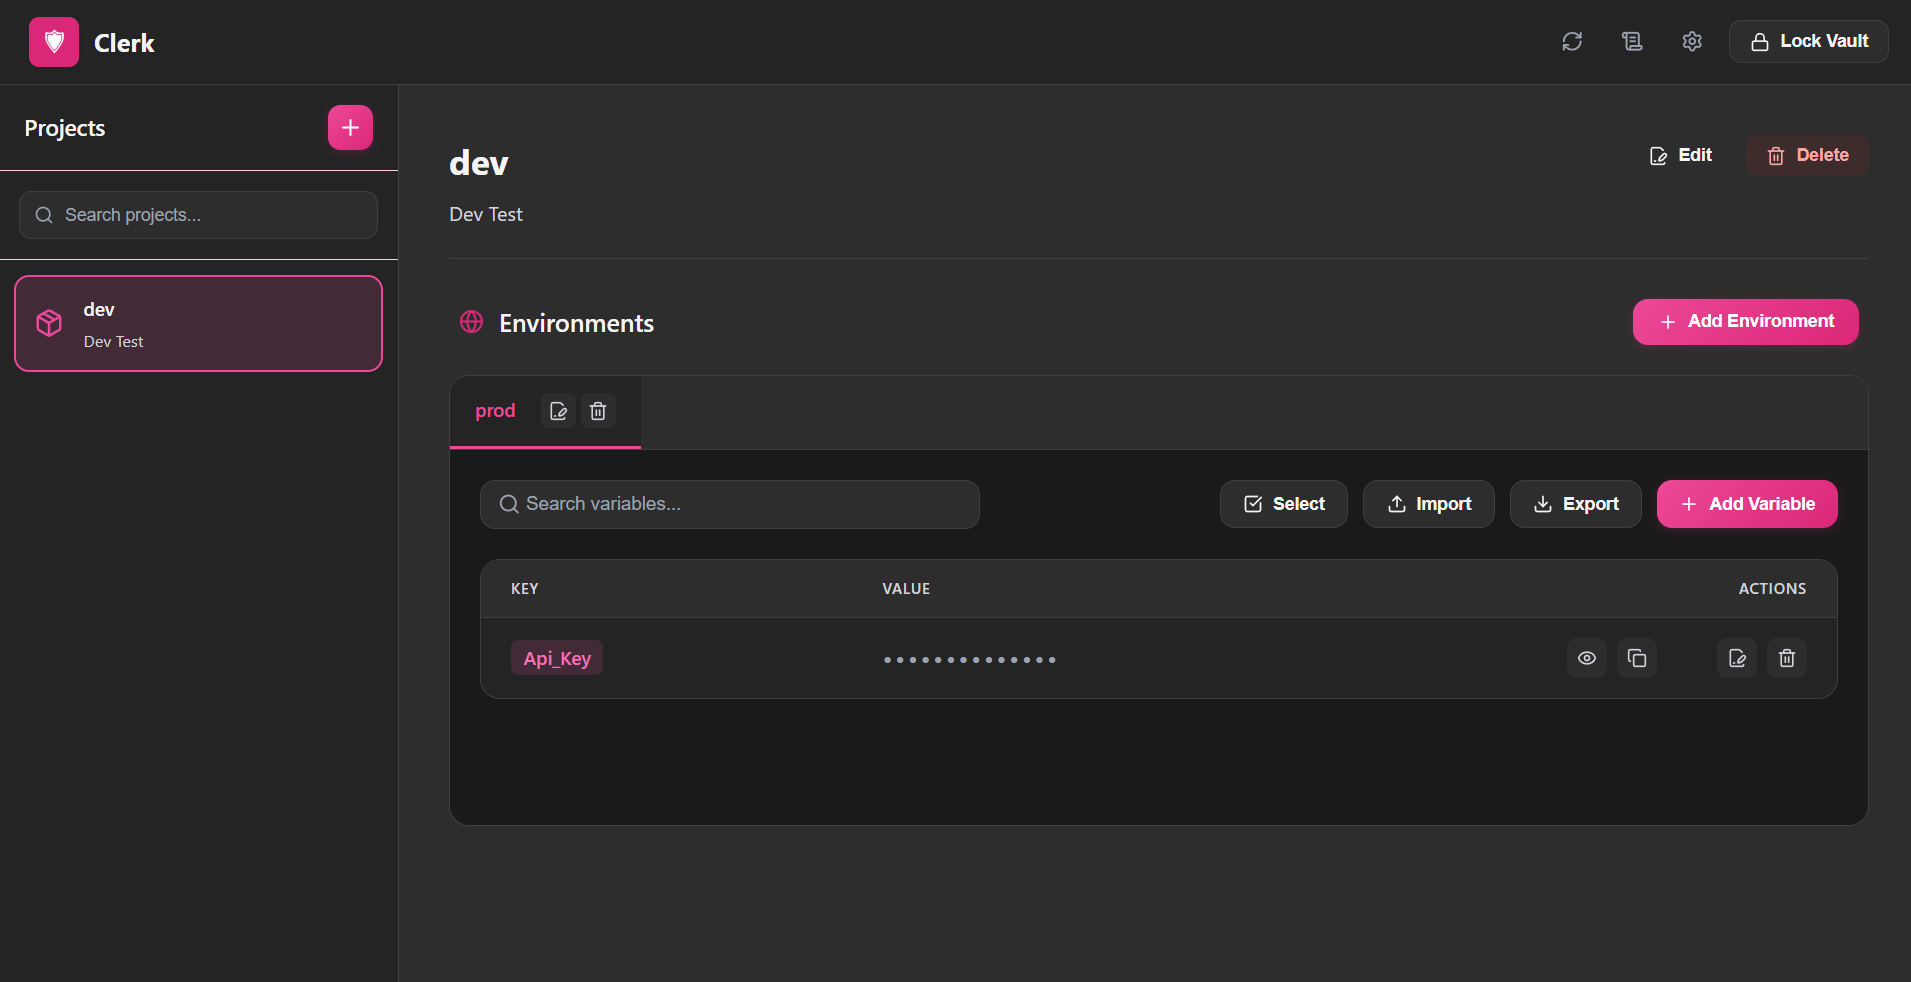Reveal the hidden Api_Key value
This screenshot has width=1911, height=982.
[x=1587, y=658]
